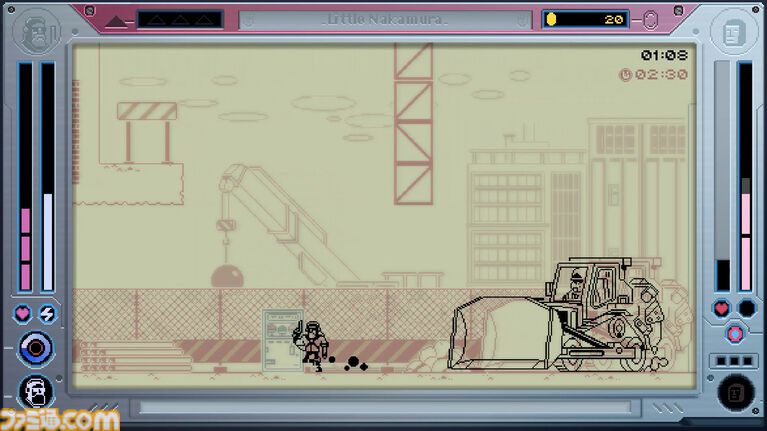
Task: Click the bulldozer boss
Action: (x=558, y=316)
